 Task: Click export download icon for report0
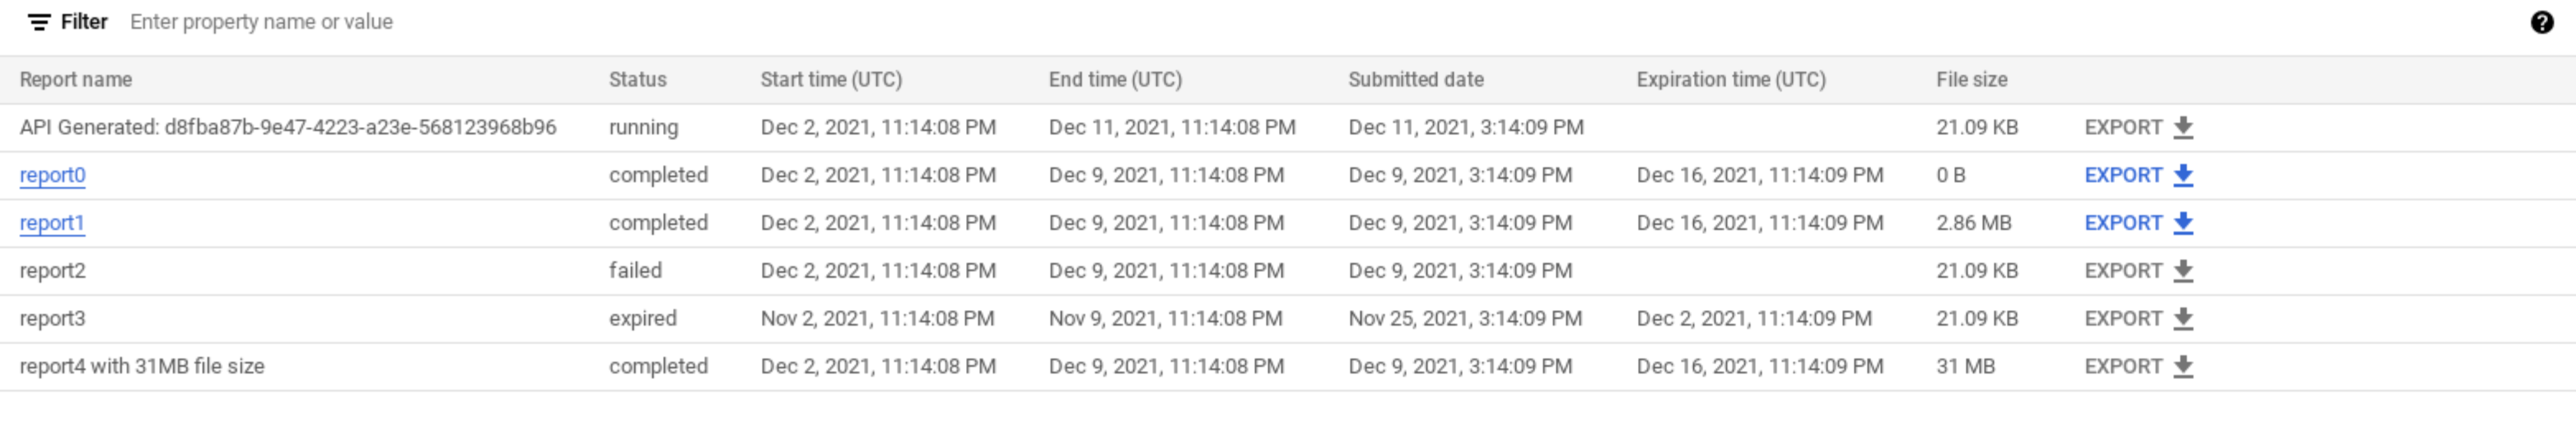(x=2183, y=175)
